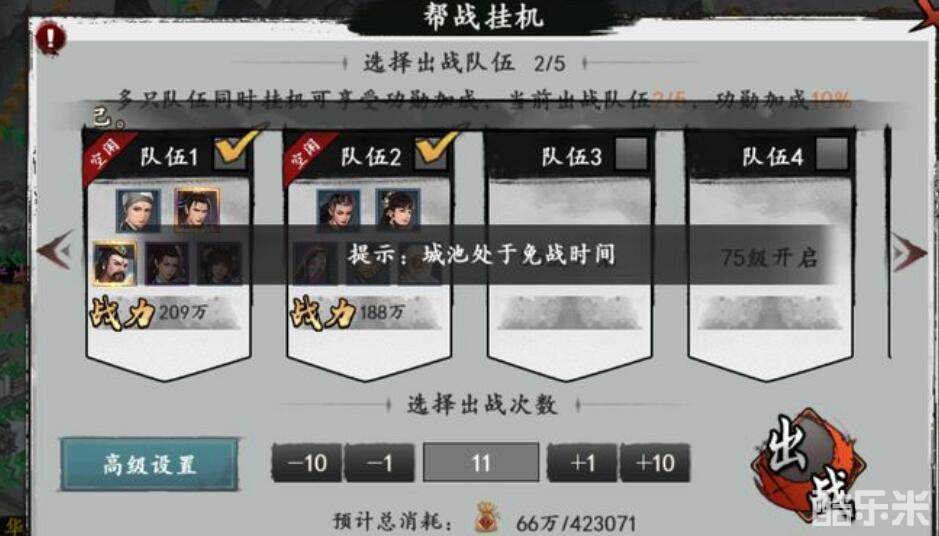Click the second female hero portrait in 队伍2

click(398, 210)
